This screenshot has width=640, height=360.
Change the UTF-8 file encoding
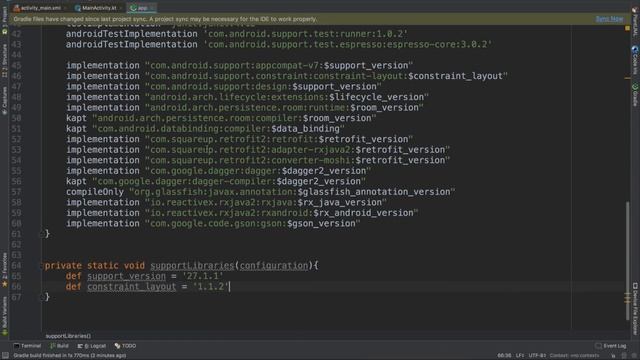click(537, 356)
